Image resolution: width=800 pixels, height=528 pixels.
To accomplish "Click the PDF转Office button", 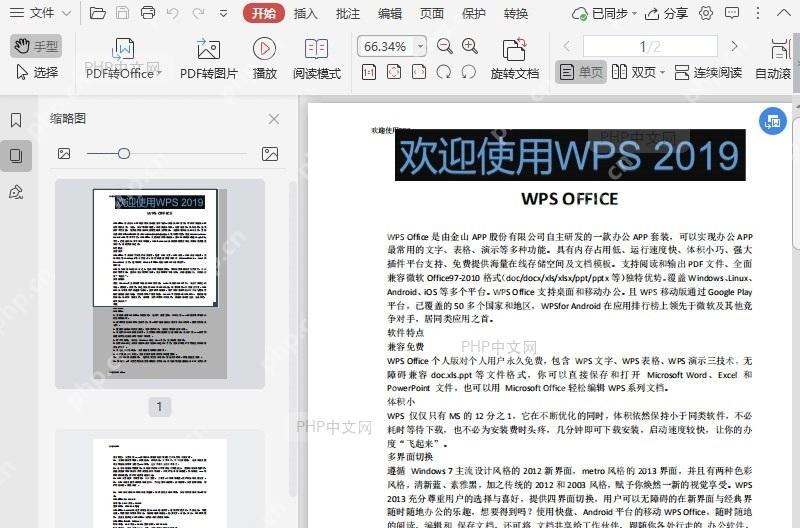I will tap(123, 59).
